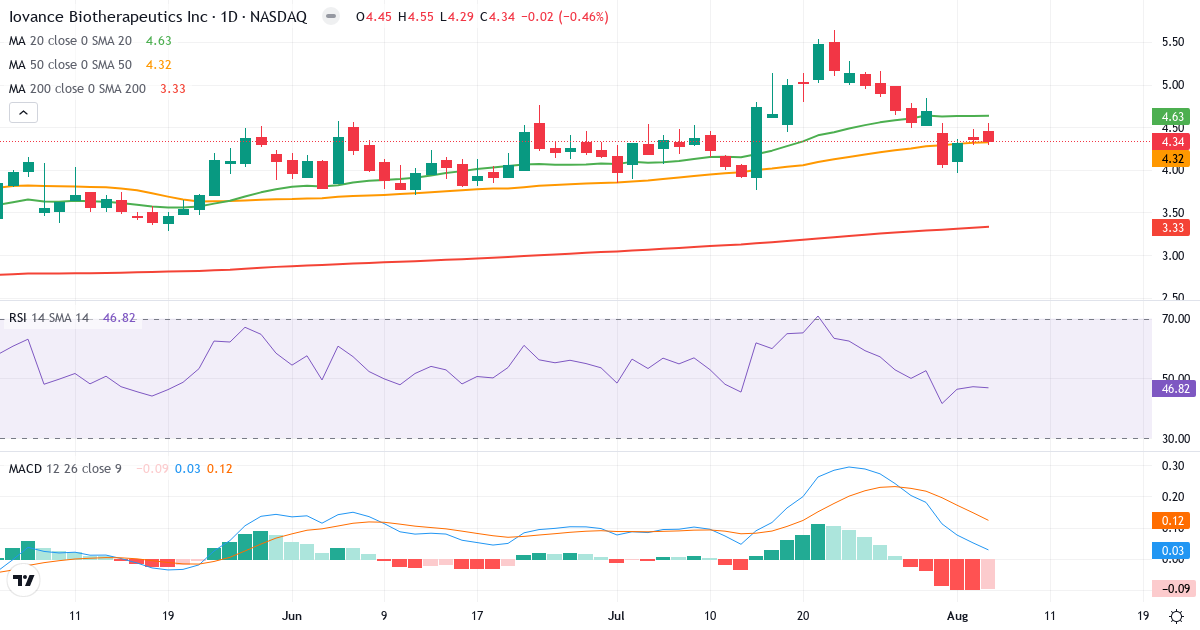Click the purple 46.82 RSI axis label

point(1173,388)
